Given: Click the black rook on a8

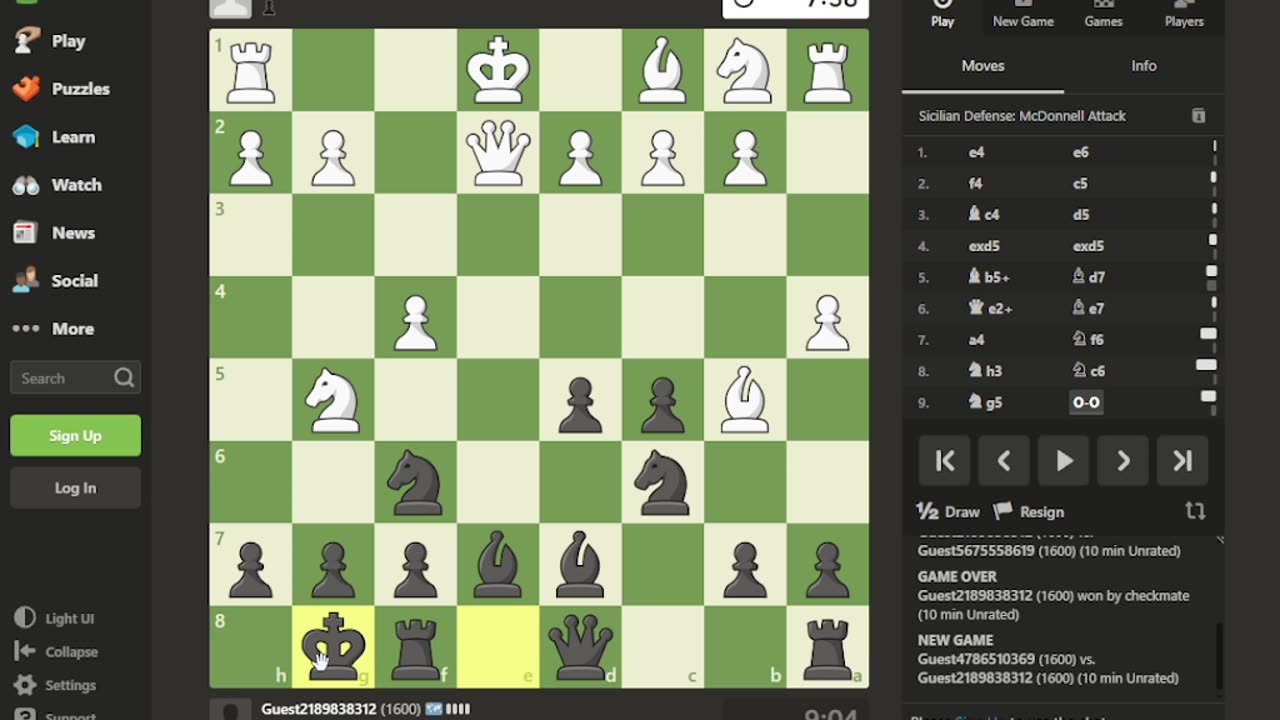Looking at the screenshot, I should [828, 647].
